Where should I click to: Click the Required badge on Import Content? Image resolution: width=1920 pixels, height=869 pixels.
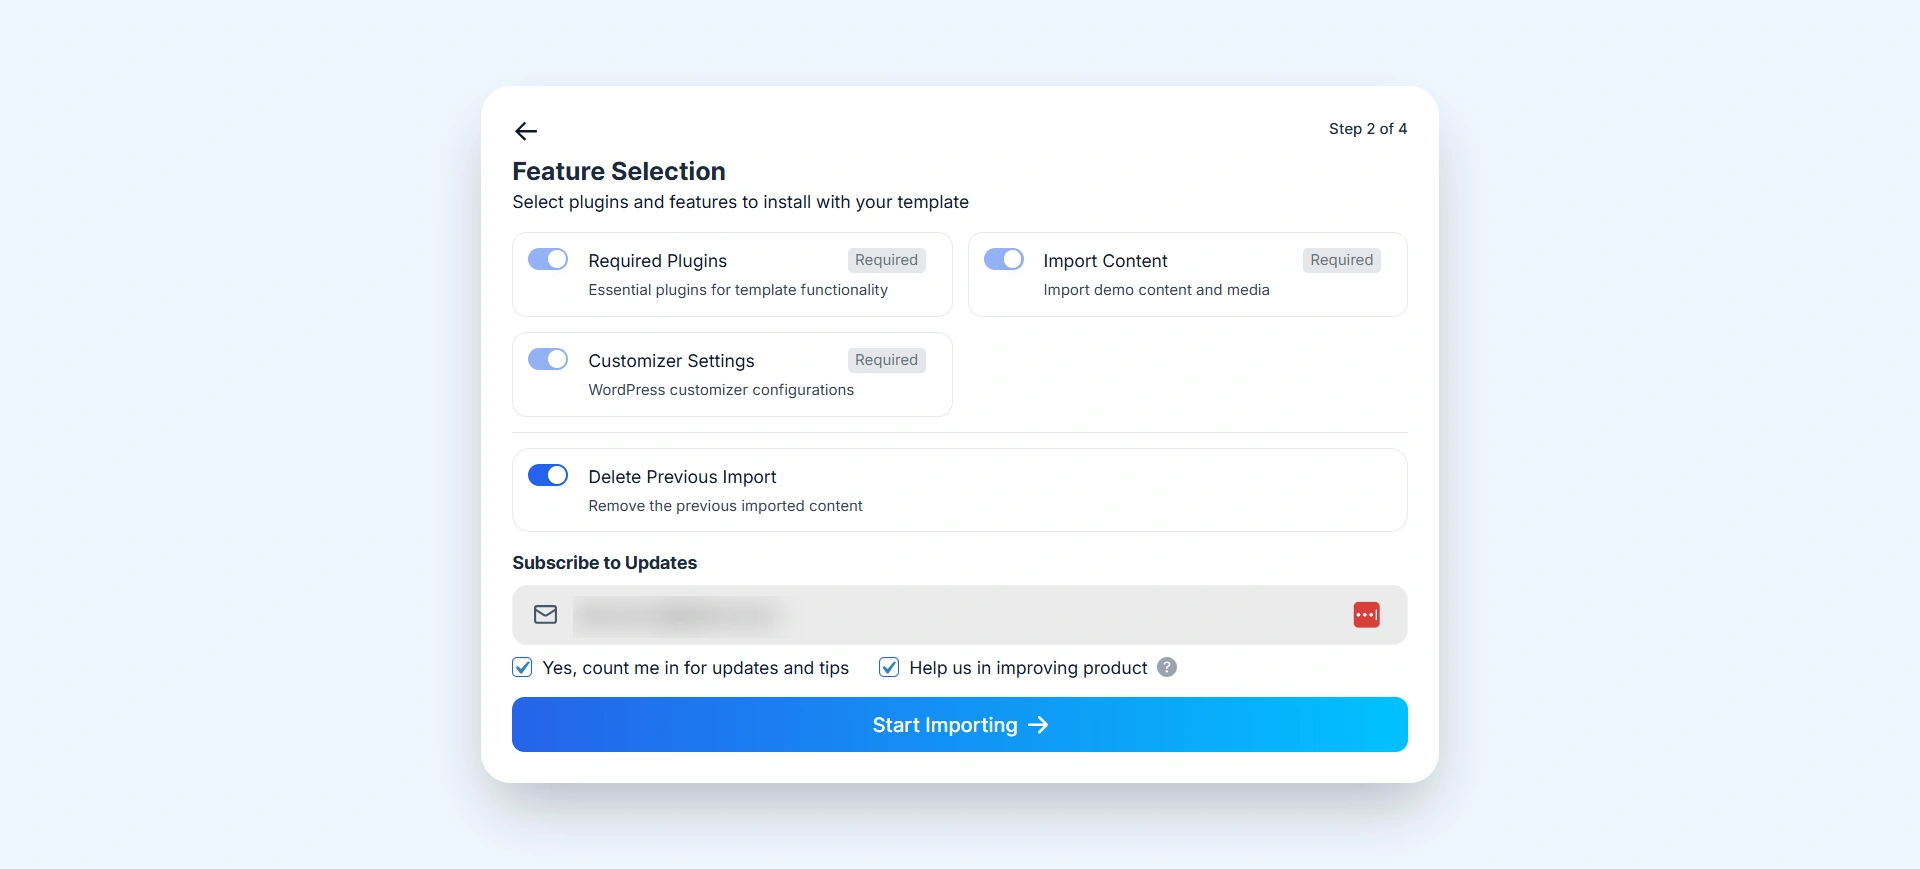[1342, 260]
